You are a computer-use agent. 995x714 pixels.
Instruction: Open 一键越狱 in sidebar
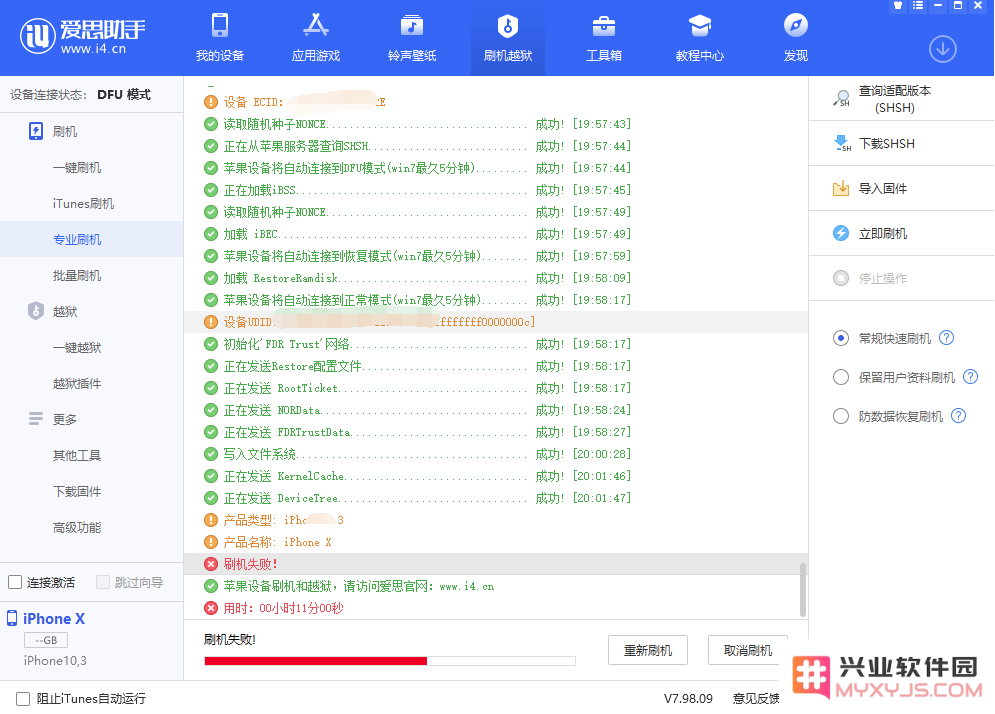tap(77, 347)
